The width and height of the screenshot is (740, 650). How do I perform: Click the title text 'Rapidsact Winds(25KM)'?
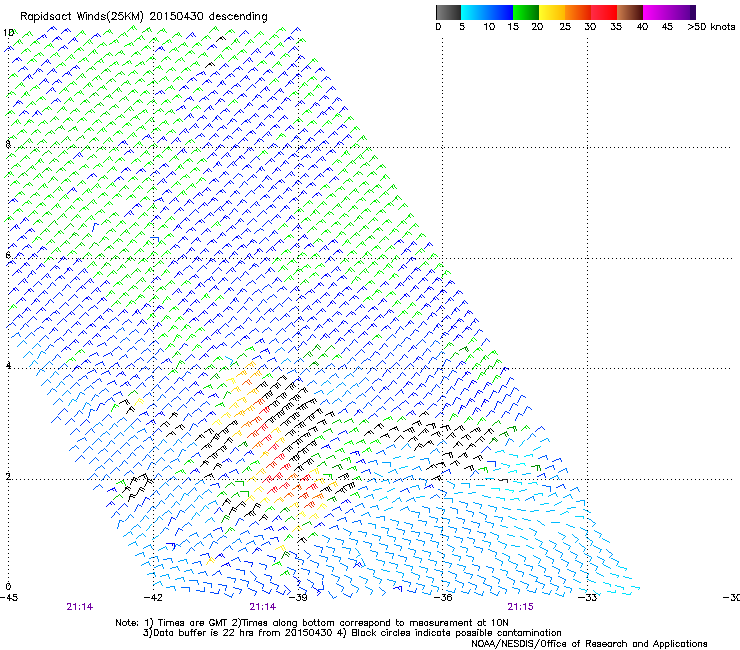[x=81, y=17]
